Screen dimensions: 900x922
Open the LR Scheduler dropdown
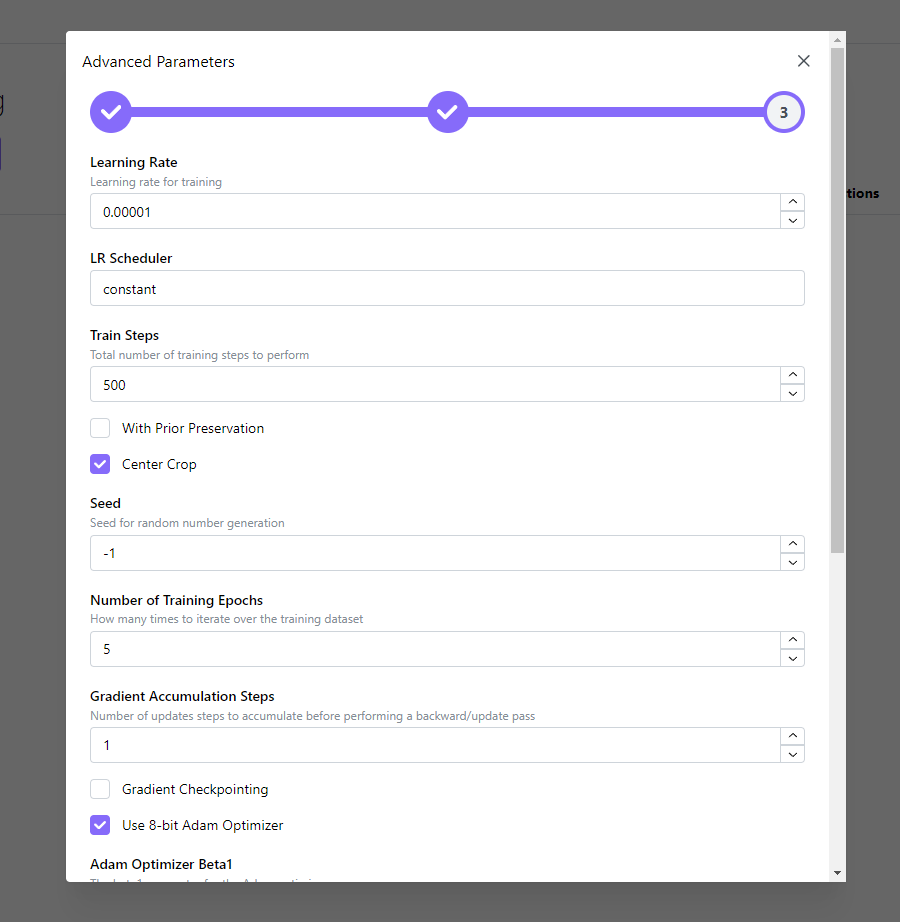(x=447, y=288)
